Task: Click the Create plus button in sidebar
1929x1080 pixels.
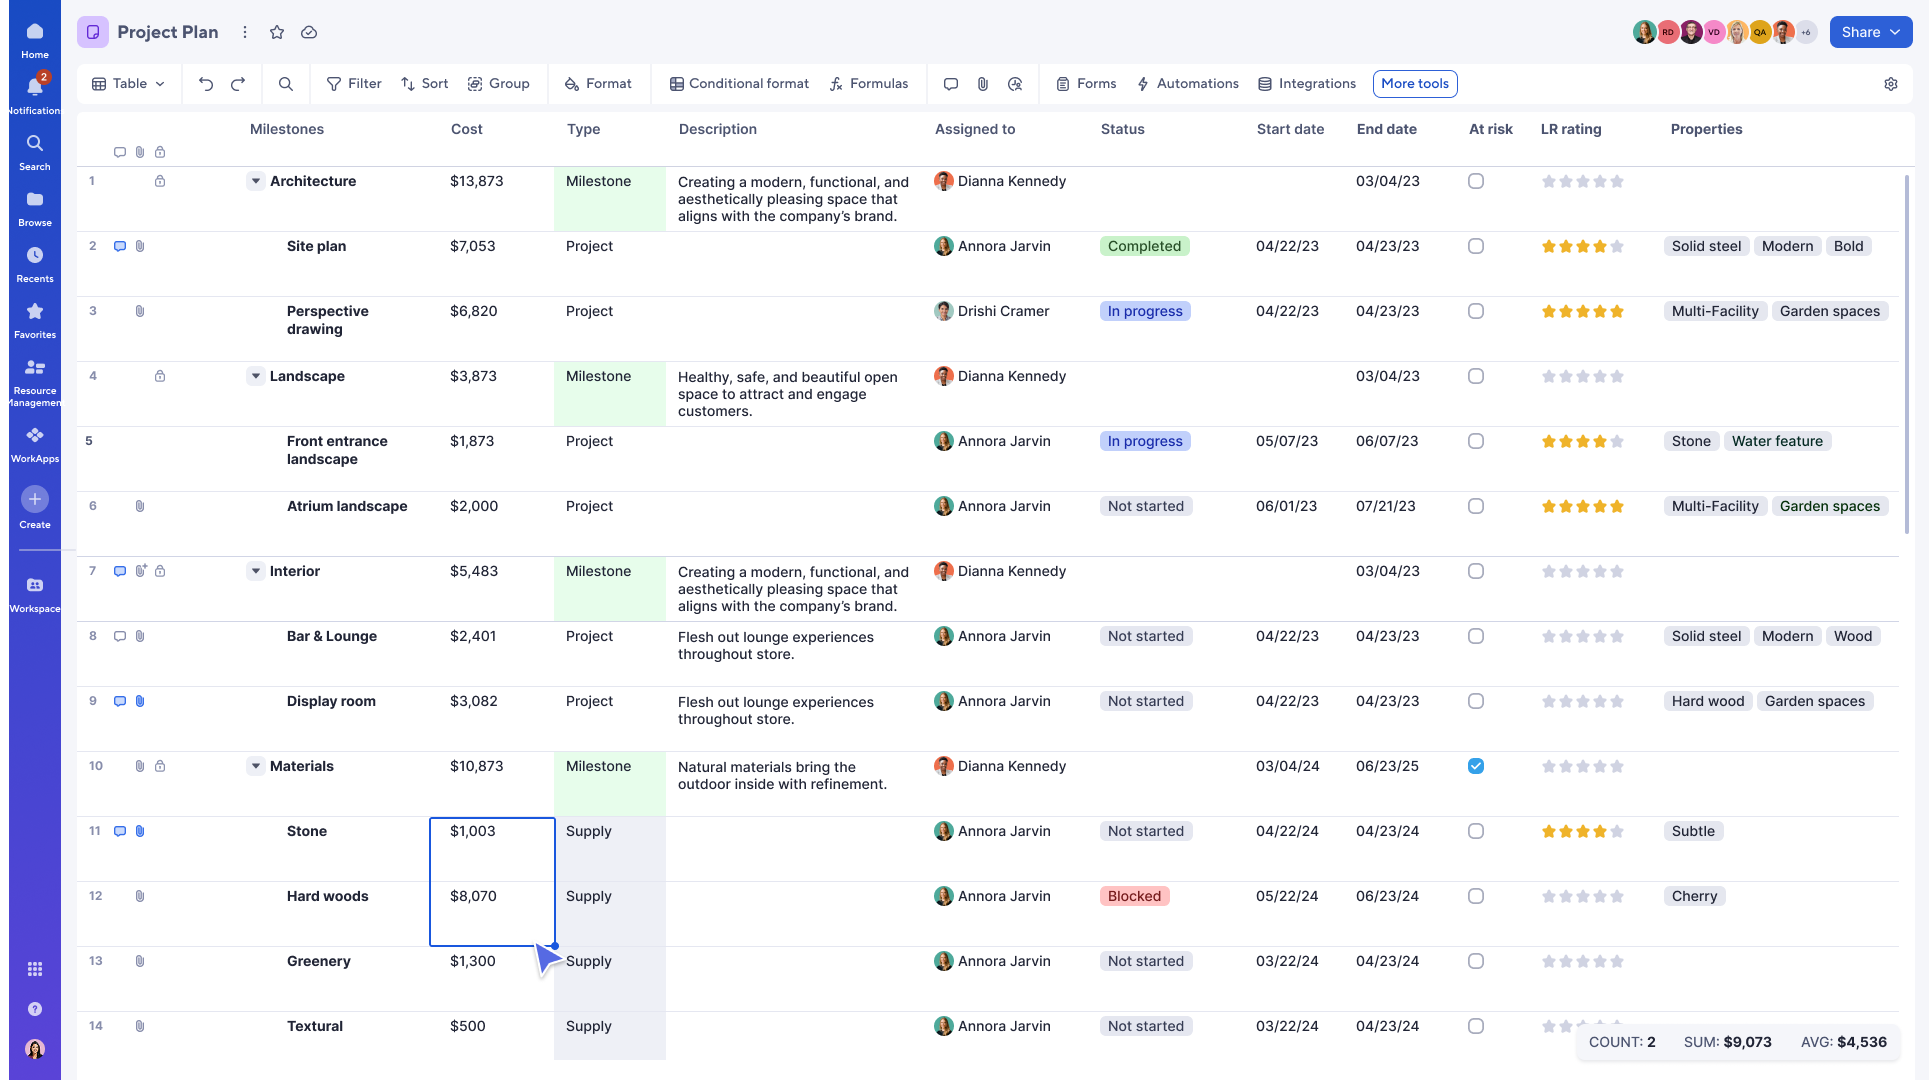Action: 35,499
